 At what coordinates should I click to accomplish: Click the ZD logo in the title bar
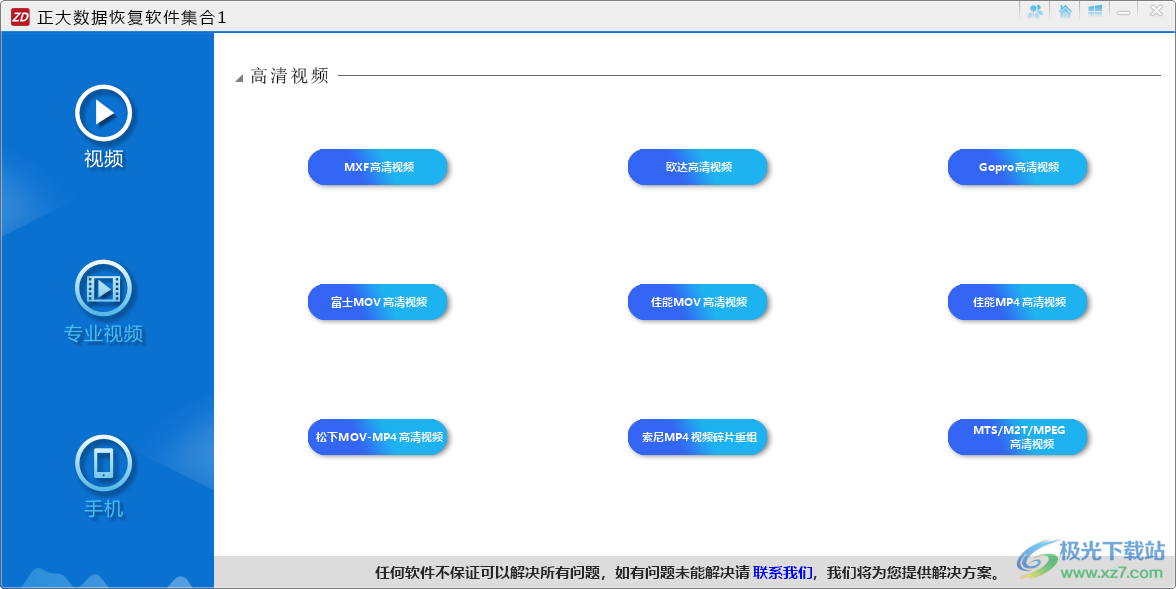pyautogui.click(x=20, y=17)
